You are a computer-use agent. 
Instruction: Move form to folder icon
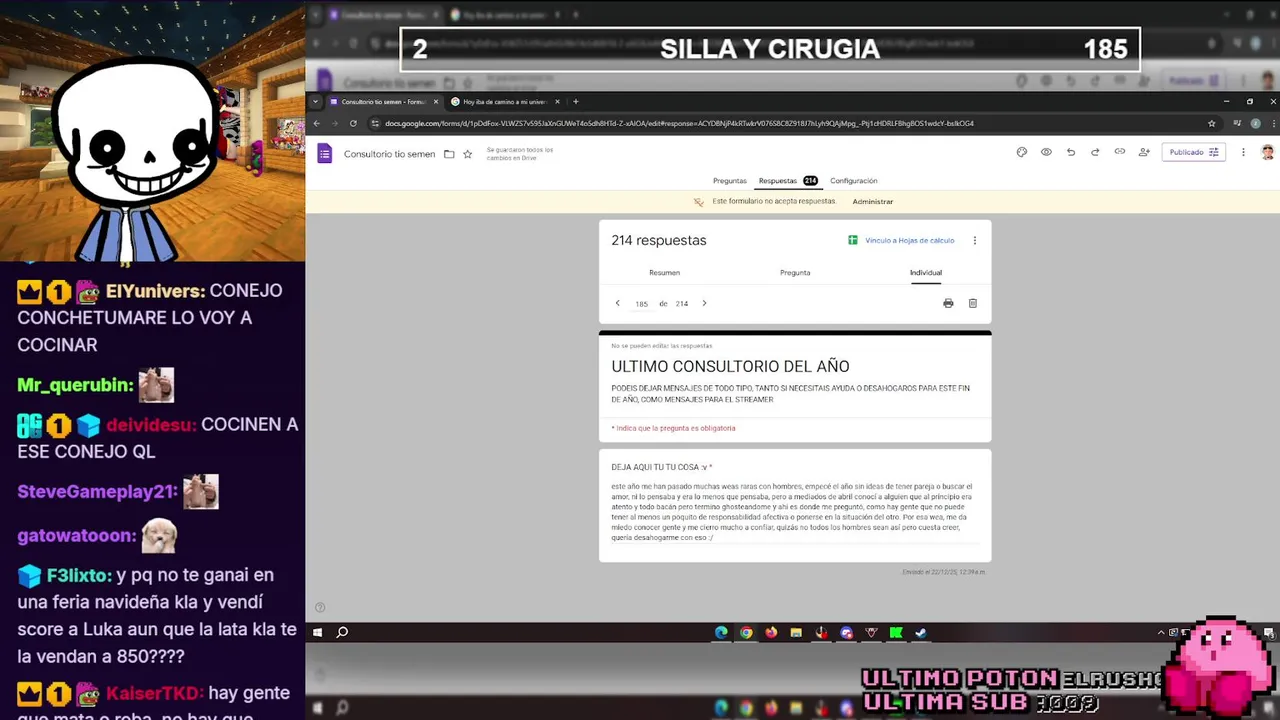pyautogui.click(x=449, y=154)
